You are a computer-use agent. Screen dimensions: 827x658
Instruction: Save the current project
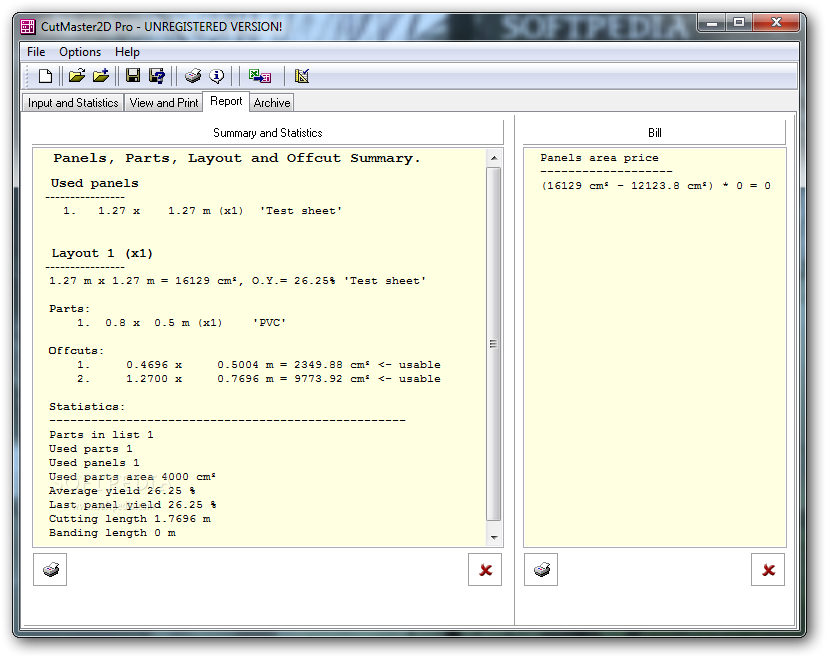pos(133,76)
